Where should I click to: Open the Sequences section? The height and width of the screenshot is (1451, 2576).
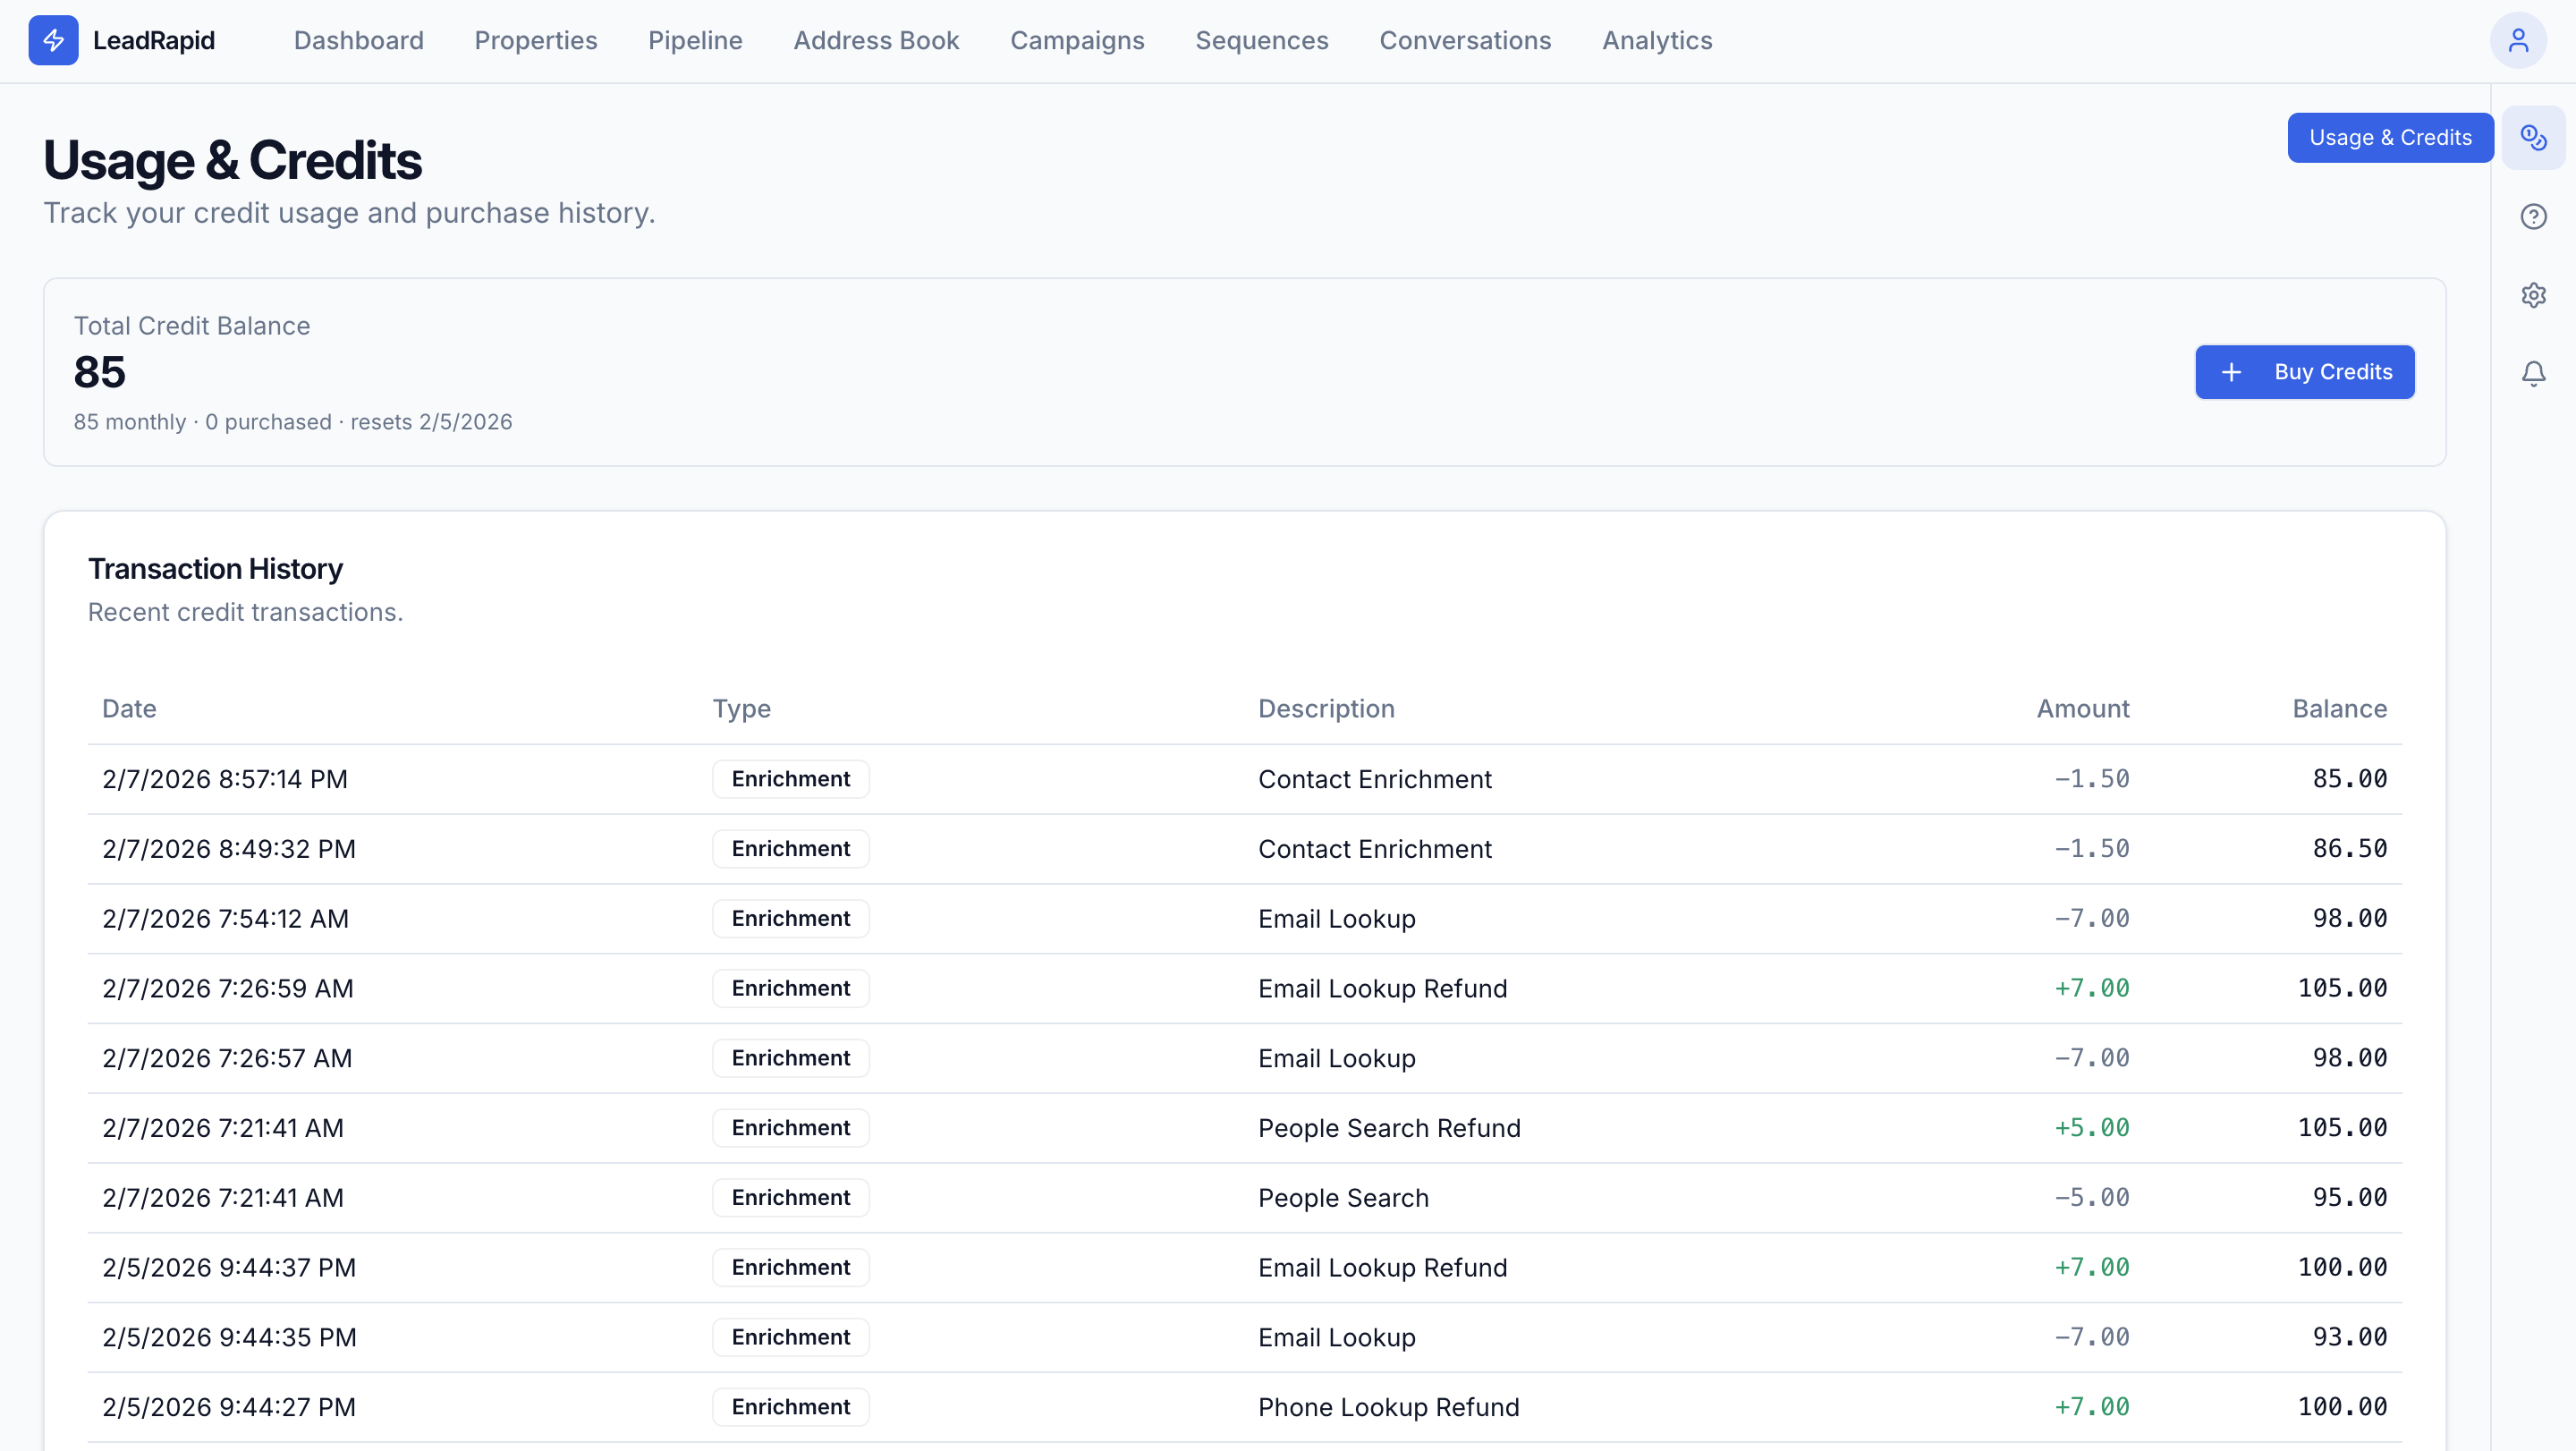point(1261,40)
